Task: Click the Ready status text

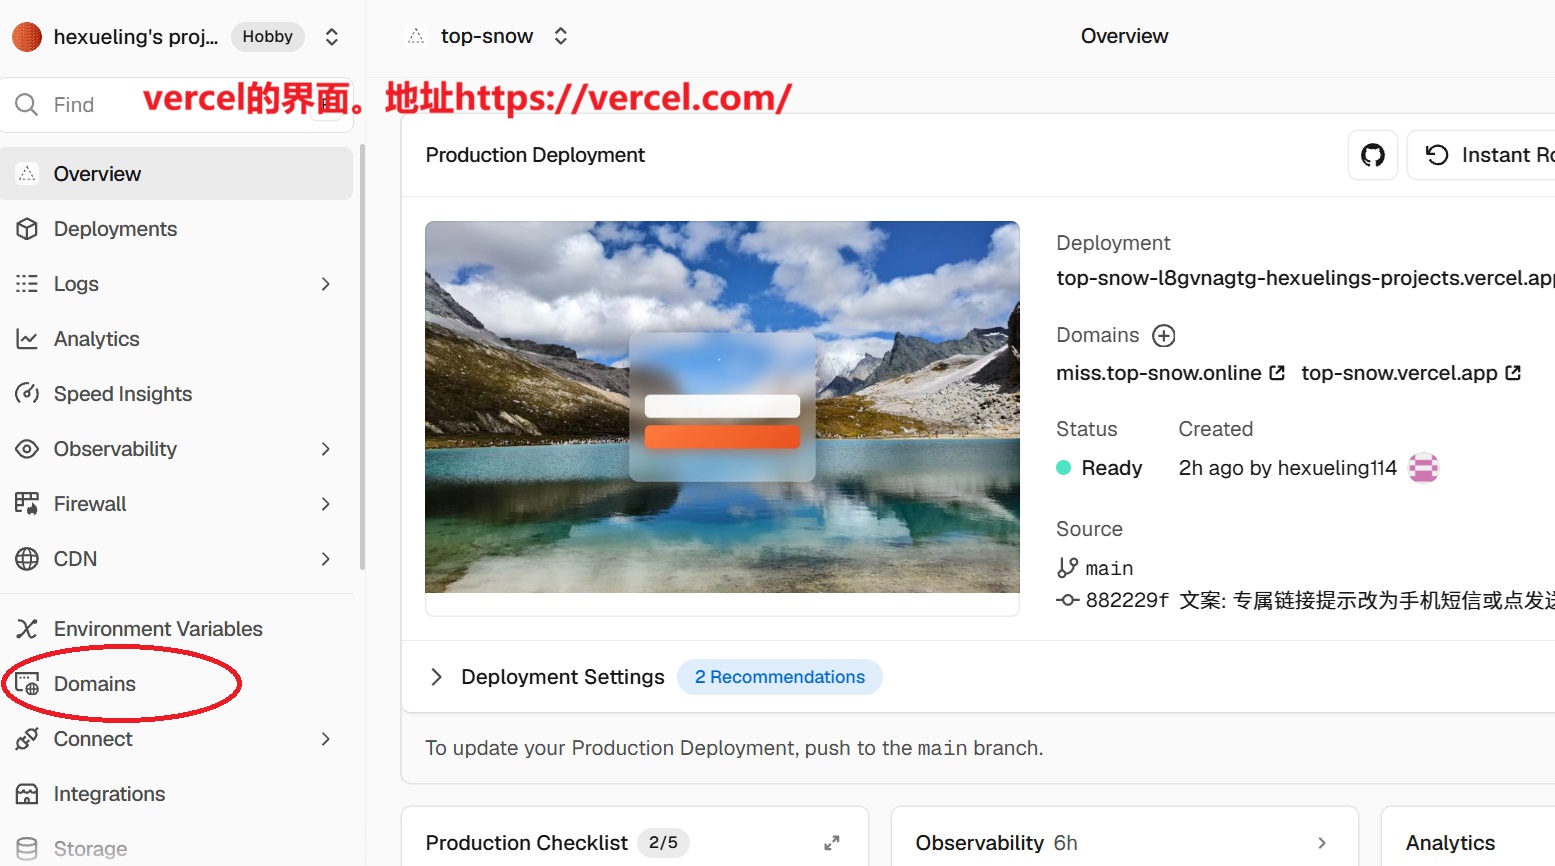Action: click(1112, 468)
